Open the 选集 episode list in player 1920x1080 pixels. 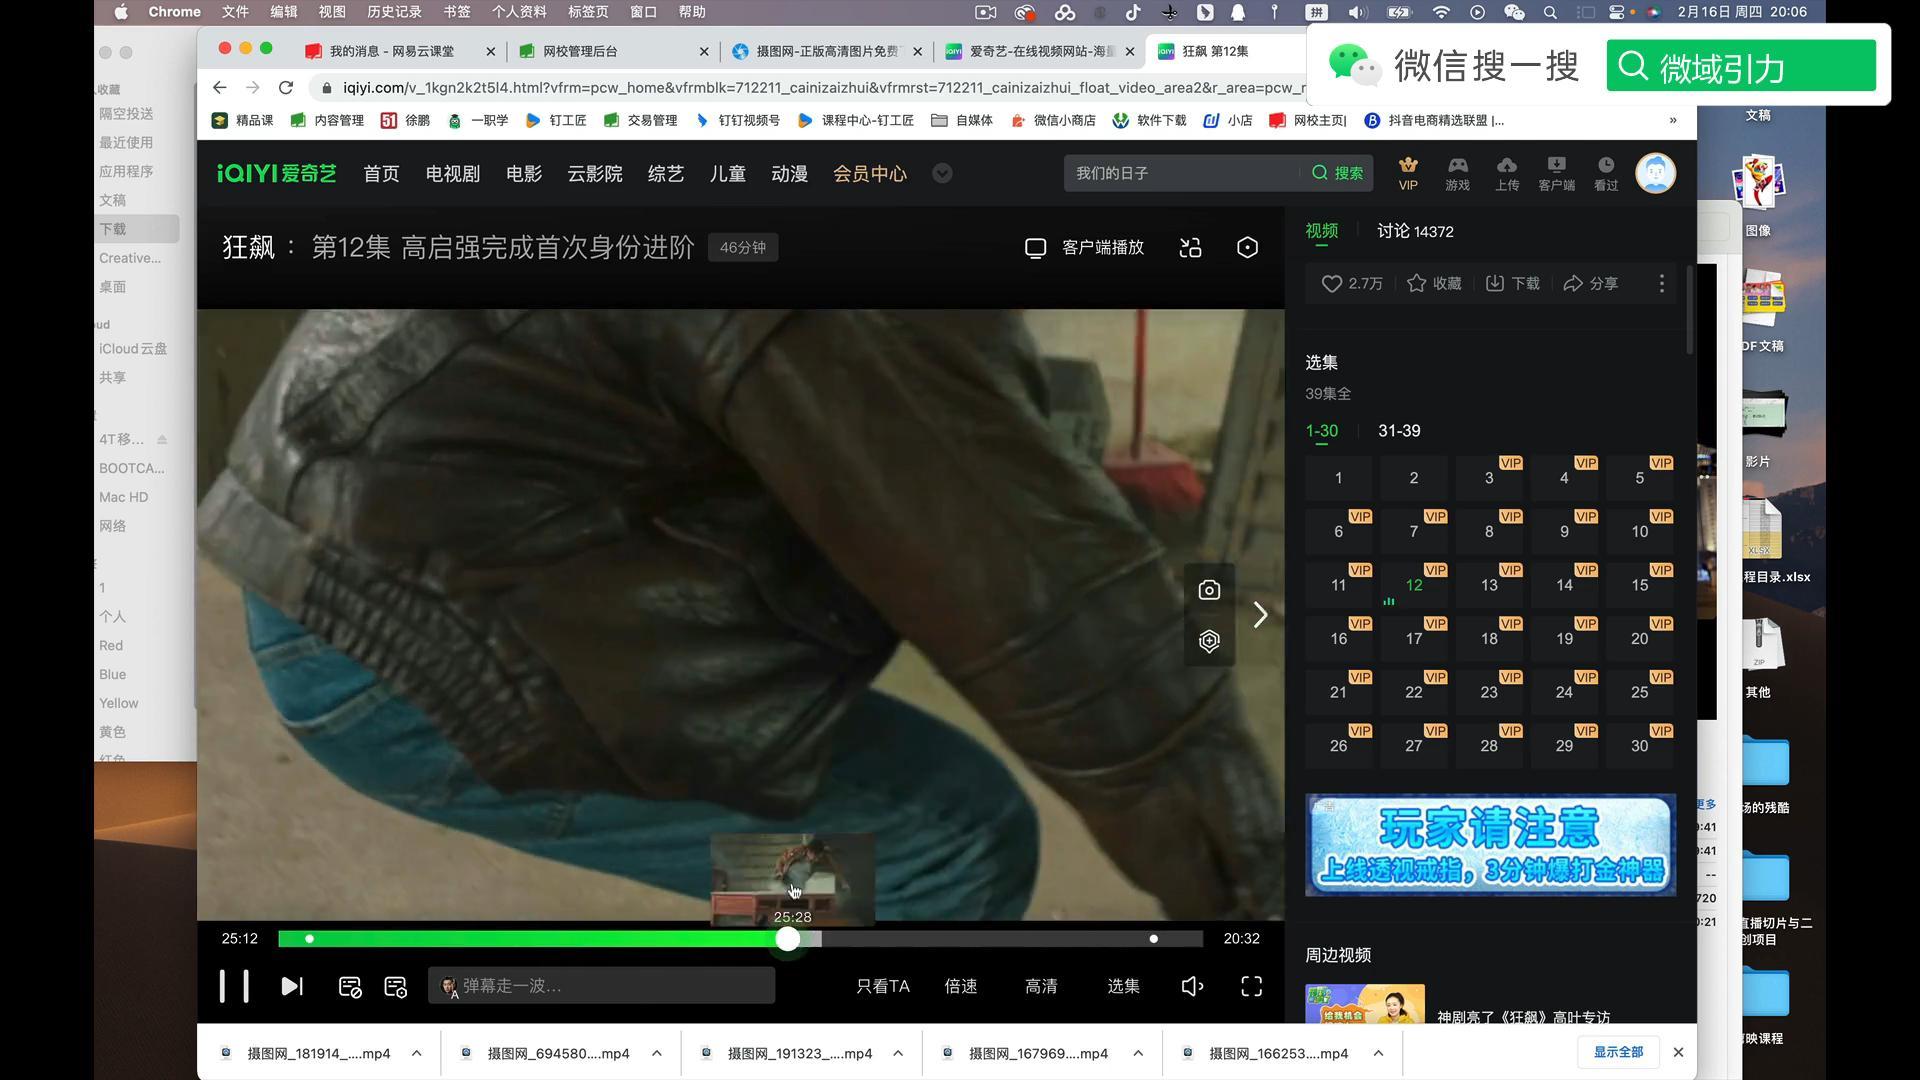pos(1123,986)
